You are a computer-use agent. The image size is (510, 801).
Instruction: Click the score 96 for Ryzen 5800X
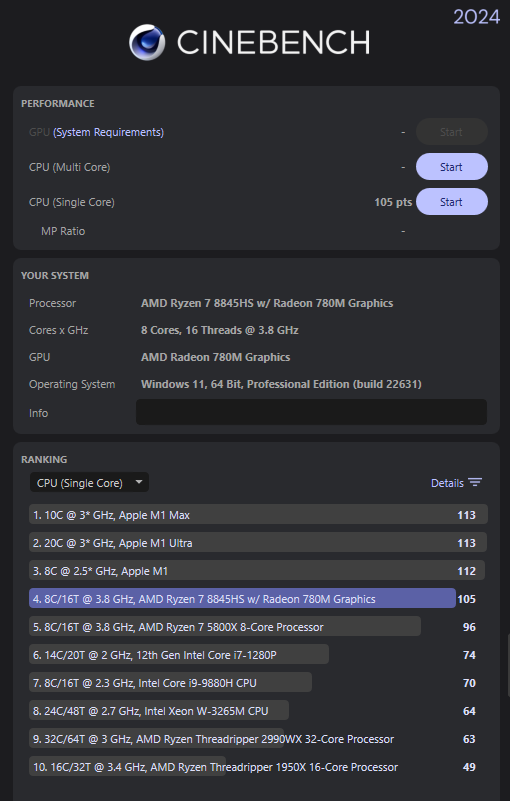(469, 627)
